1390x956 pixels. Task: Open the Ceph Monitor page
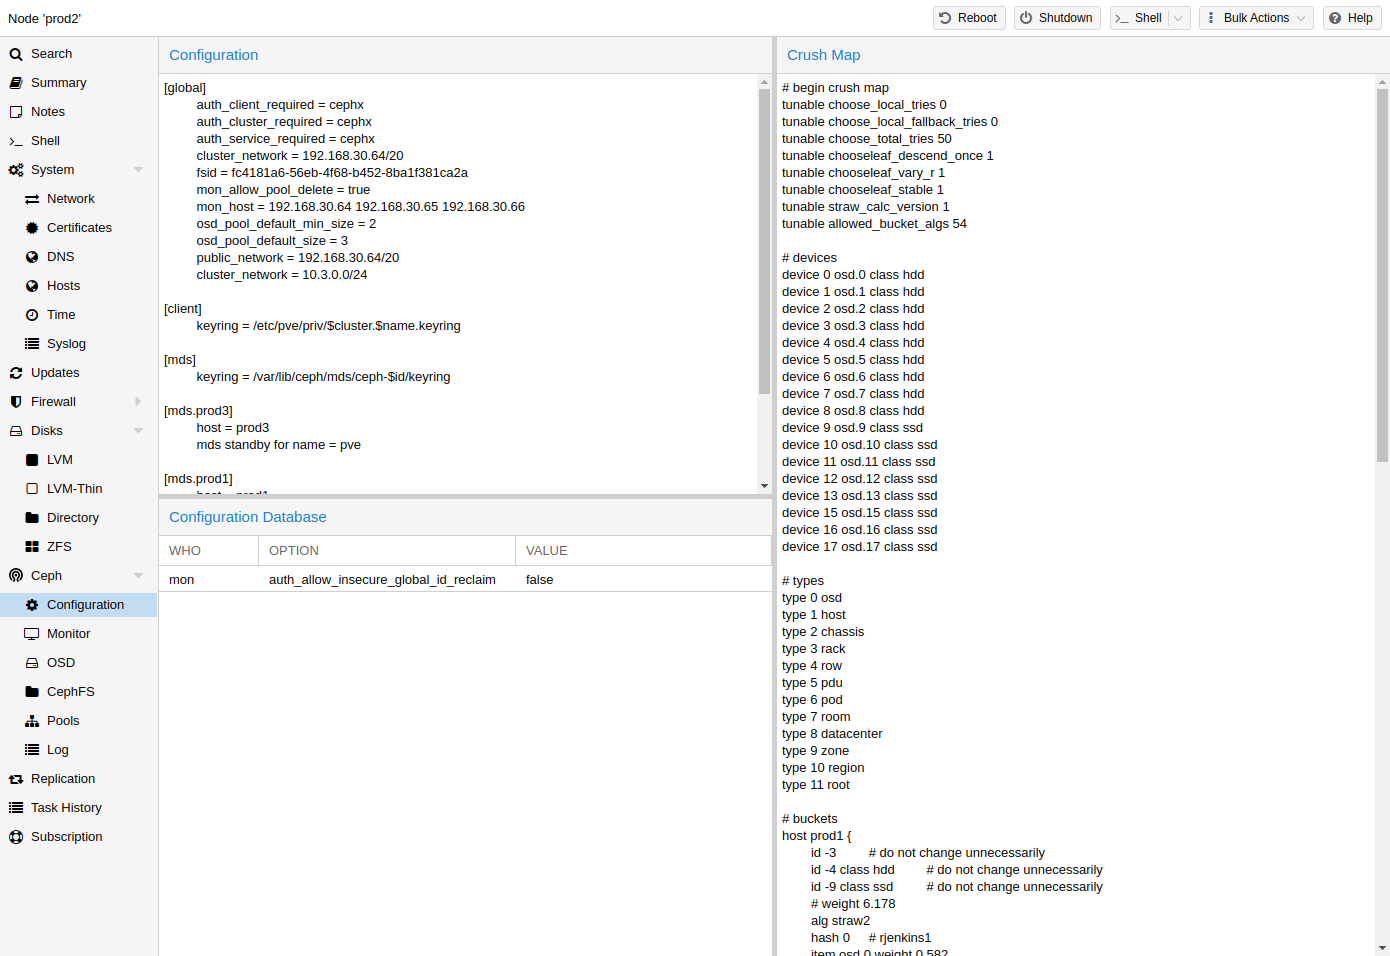68,634
